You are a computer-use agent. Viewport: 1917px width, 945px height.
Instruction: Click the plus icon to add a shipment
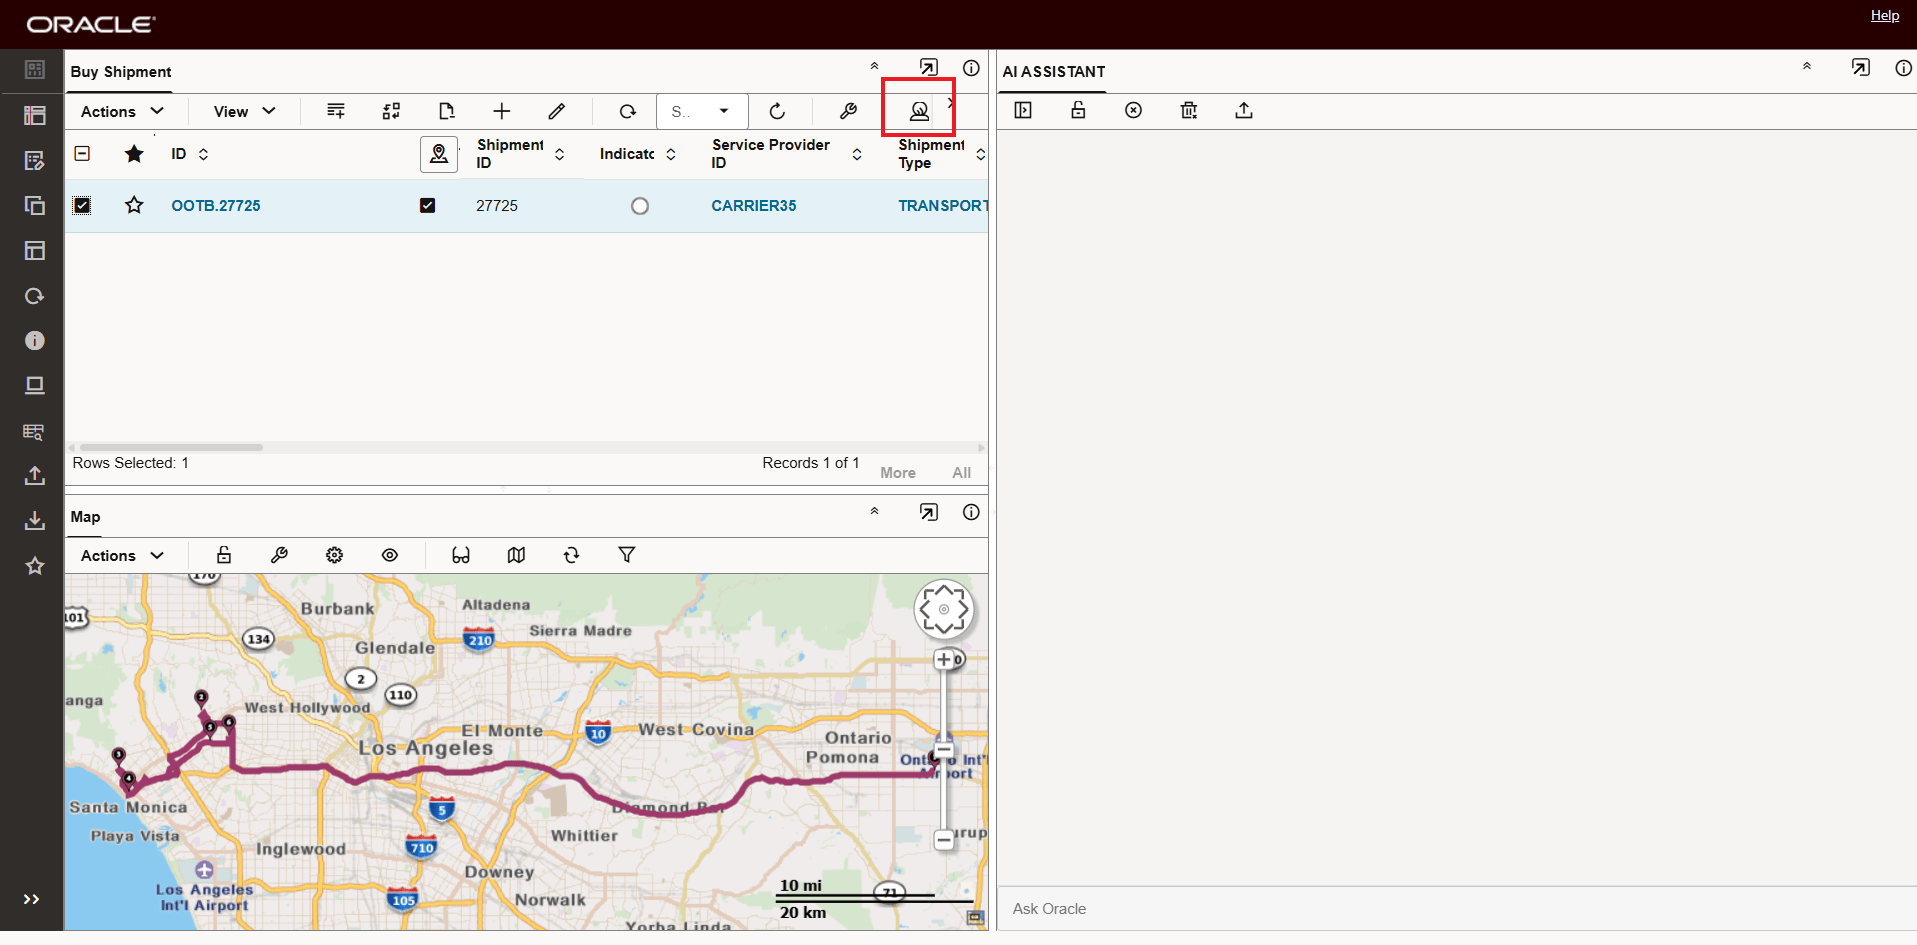pyautogui.click(x=501, y=110)
